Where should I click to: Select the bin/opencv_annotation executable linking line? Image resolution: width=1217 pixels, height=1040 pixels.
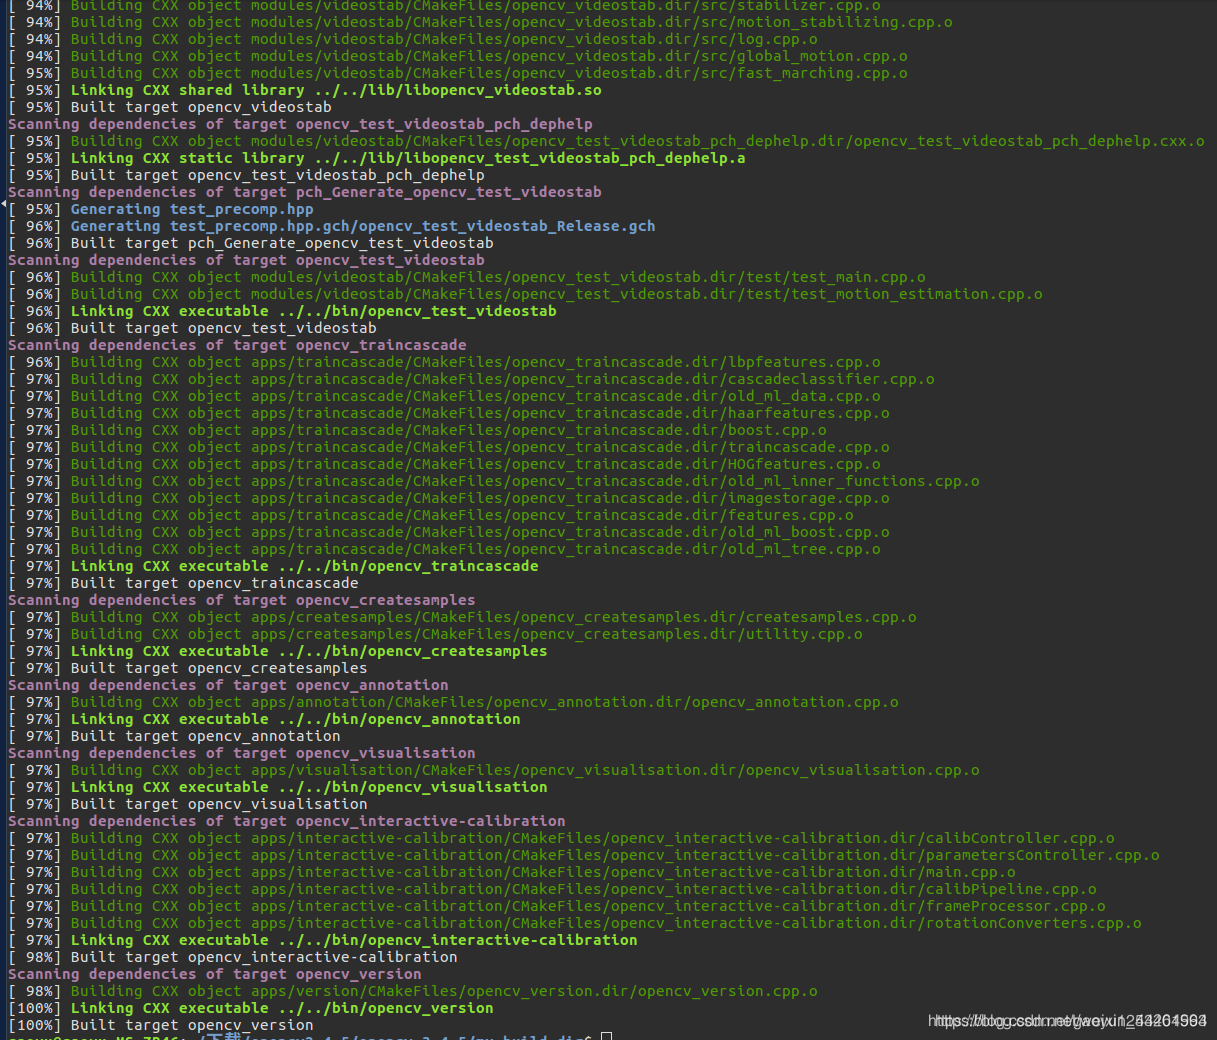tap(264, 719)
